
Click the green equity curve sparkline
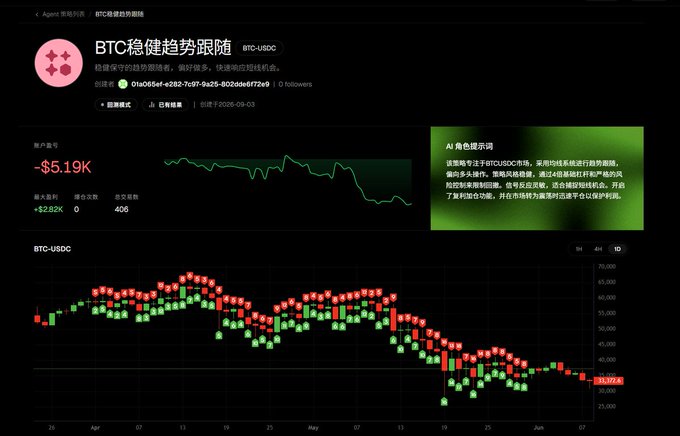click(288, 180)
